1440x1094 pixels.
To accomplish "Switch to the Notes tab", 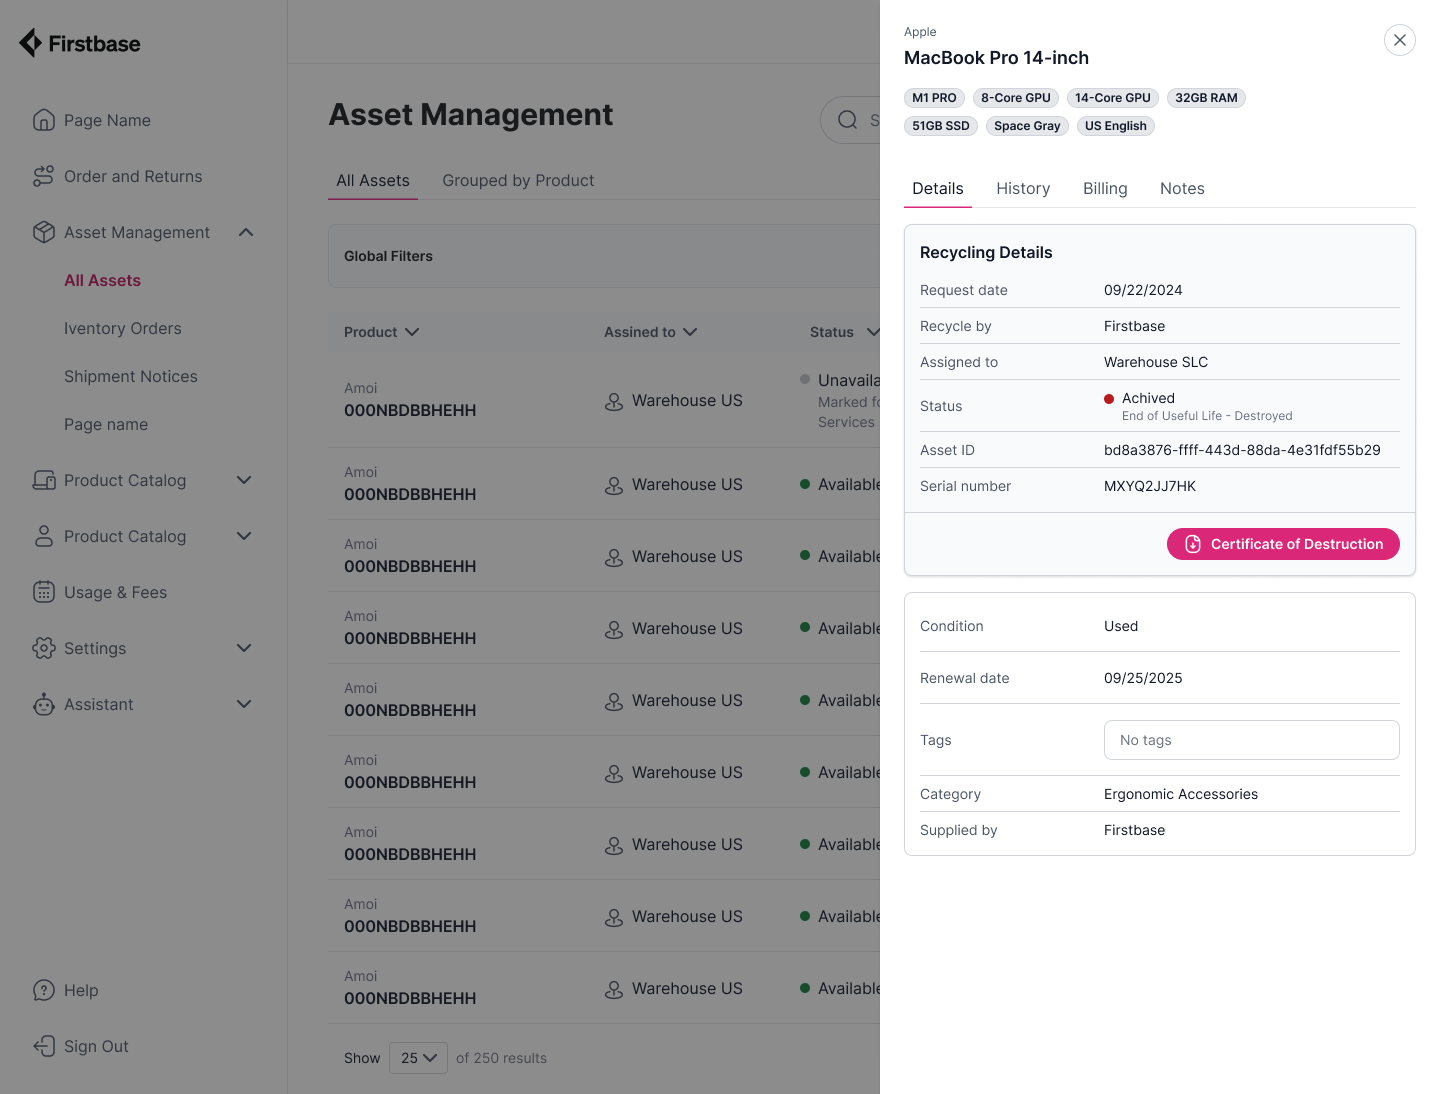I will [1182, 188].
